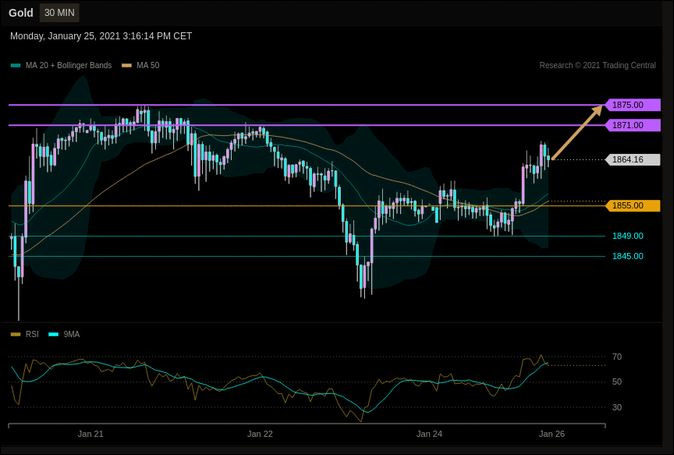674x455 pixels.
Task: Click 'Research © 2021 Trading Central' credit
Action: point(597,65)
